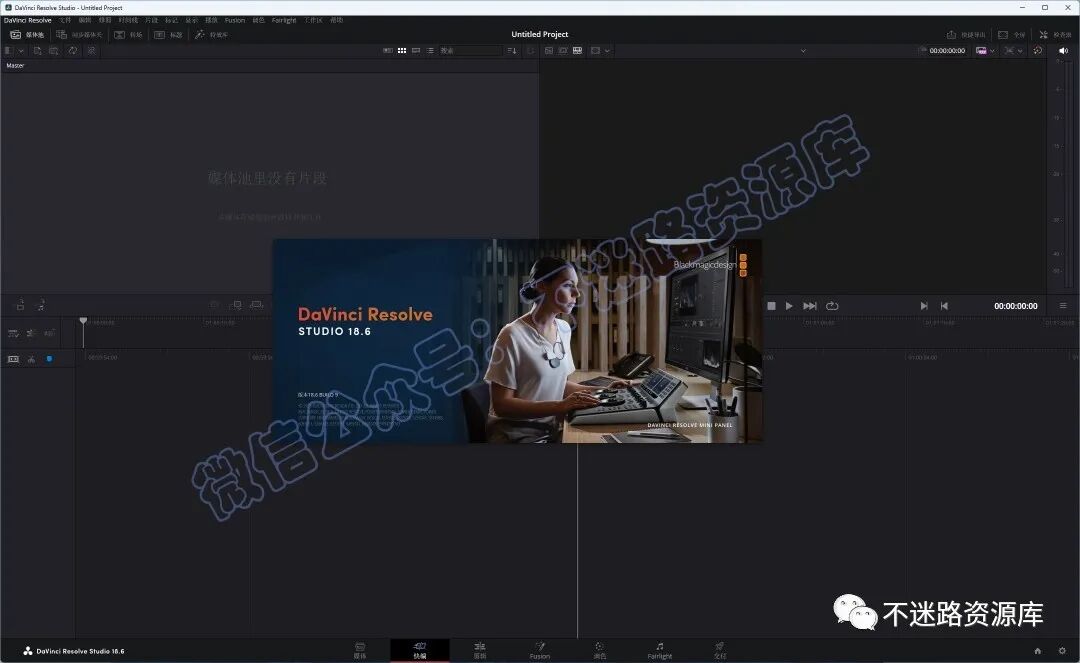This screenshot has height=663, width=1080.
Task: Open the Effects library with wand icon
Action: pos(211,34)
